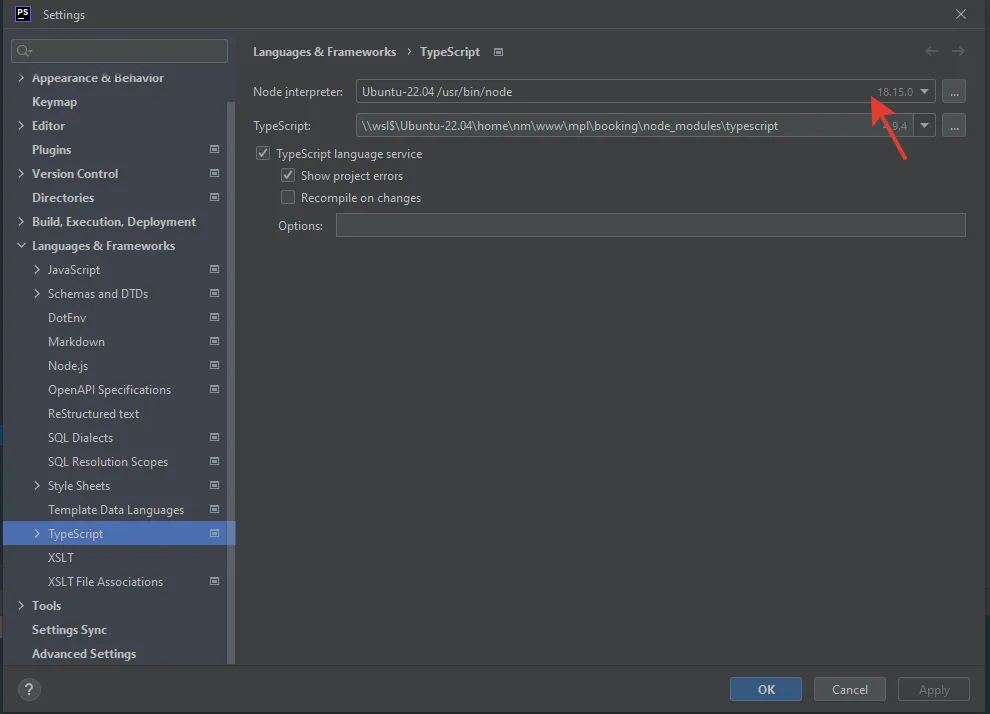This screenshot has width=990, height=714.
Task: Click the Apply button
Action: coord(934,689)
